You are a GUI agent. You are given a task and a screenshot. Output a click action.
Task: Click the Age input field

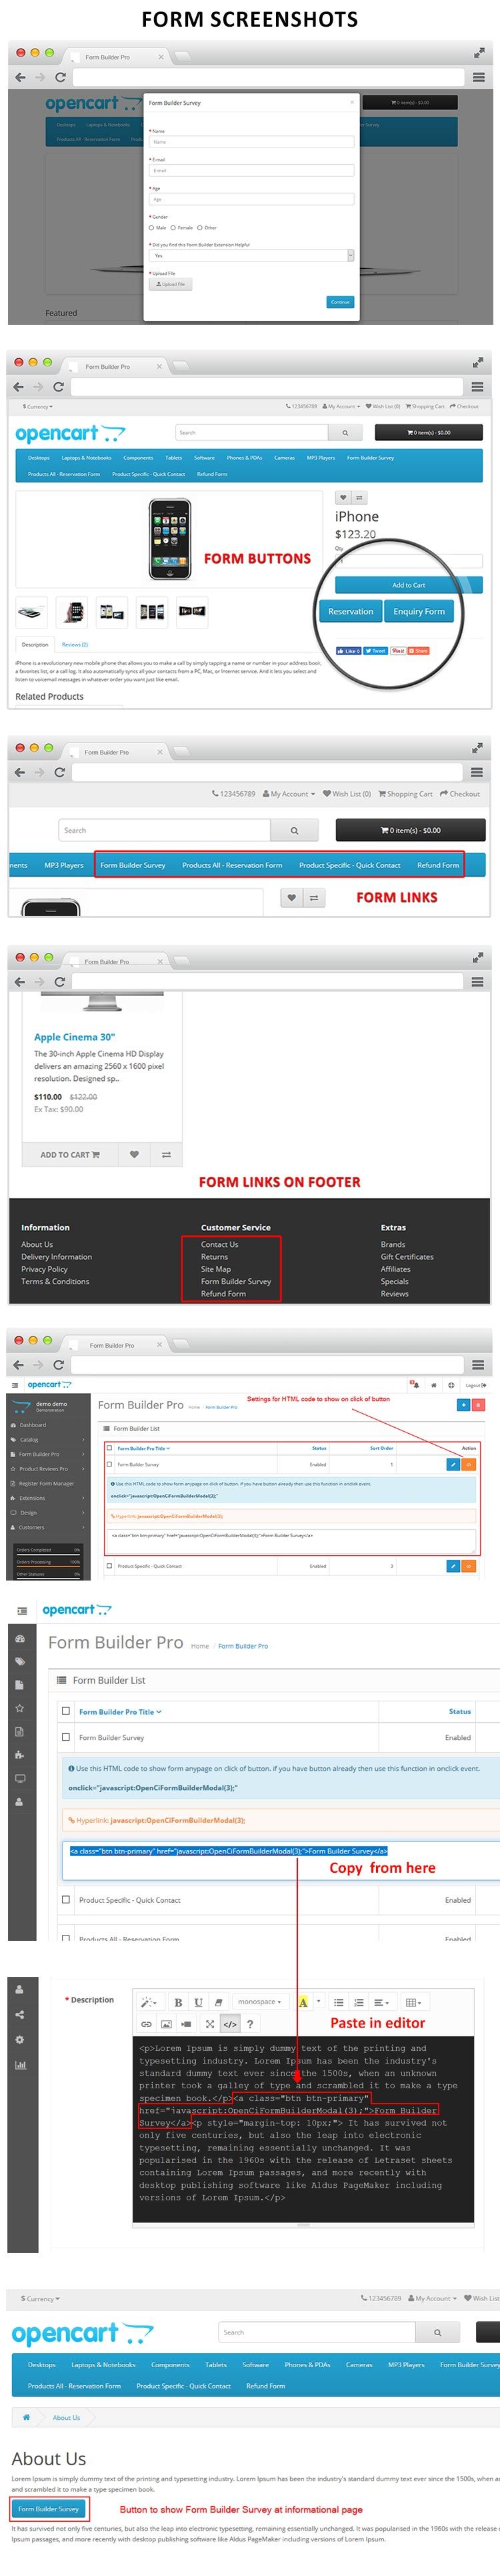(x=251, y=199)
